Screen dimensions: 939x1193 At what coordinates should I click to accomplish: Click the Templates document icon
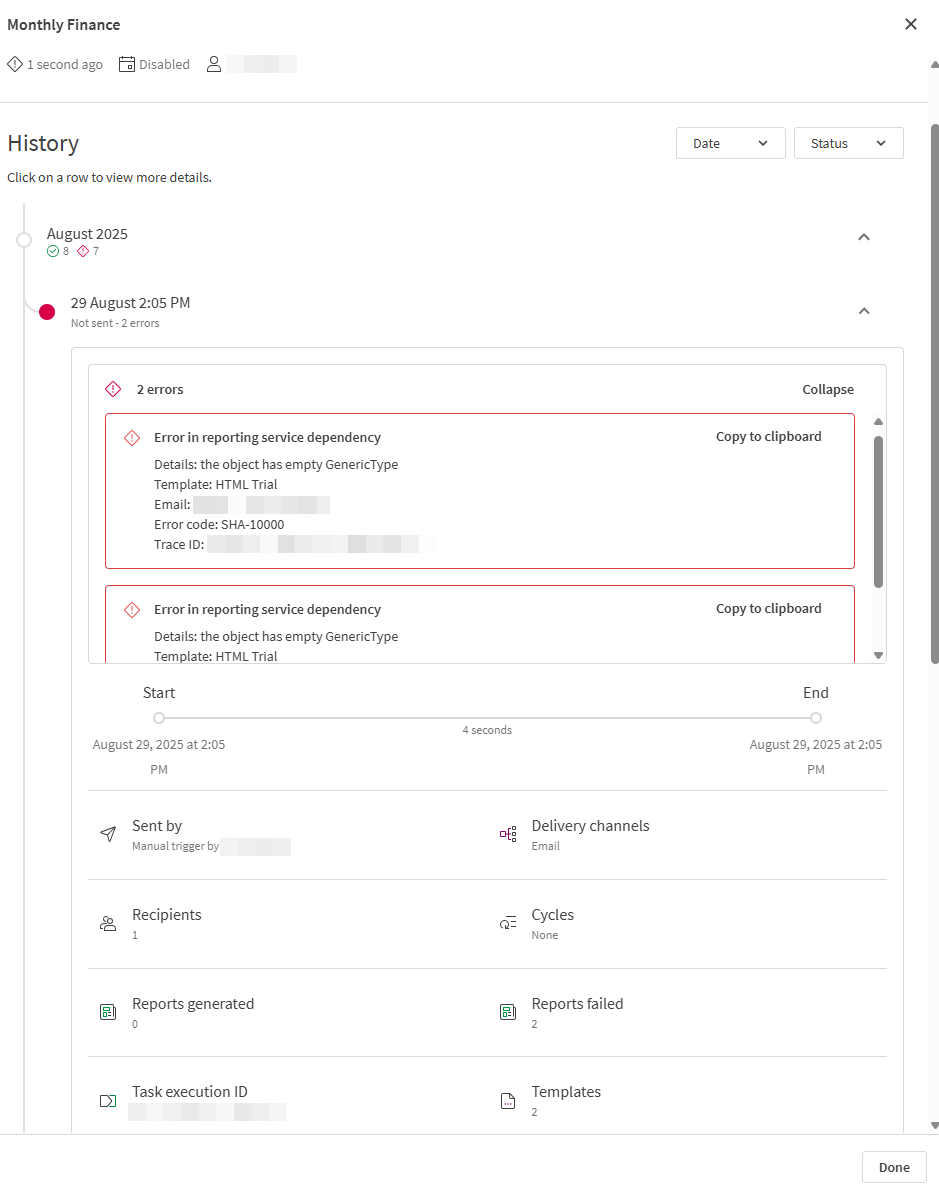tap(508, 1099)
